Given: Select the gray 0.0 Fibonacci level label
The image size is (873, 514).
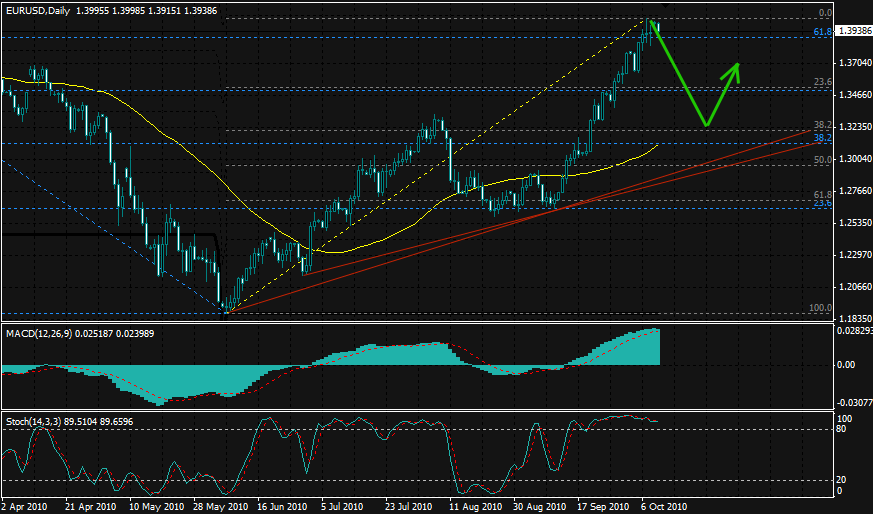Looking at the screenshot, I should pyautogui.click(x=825, y=13).
